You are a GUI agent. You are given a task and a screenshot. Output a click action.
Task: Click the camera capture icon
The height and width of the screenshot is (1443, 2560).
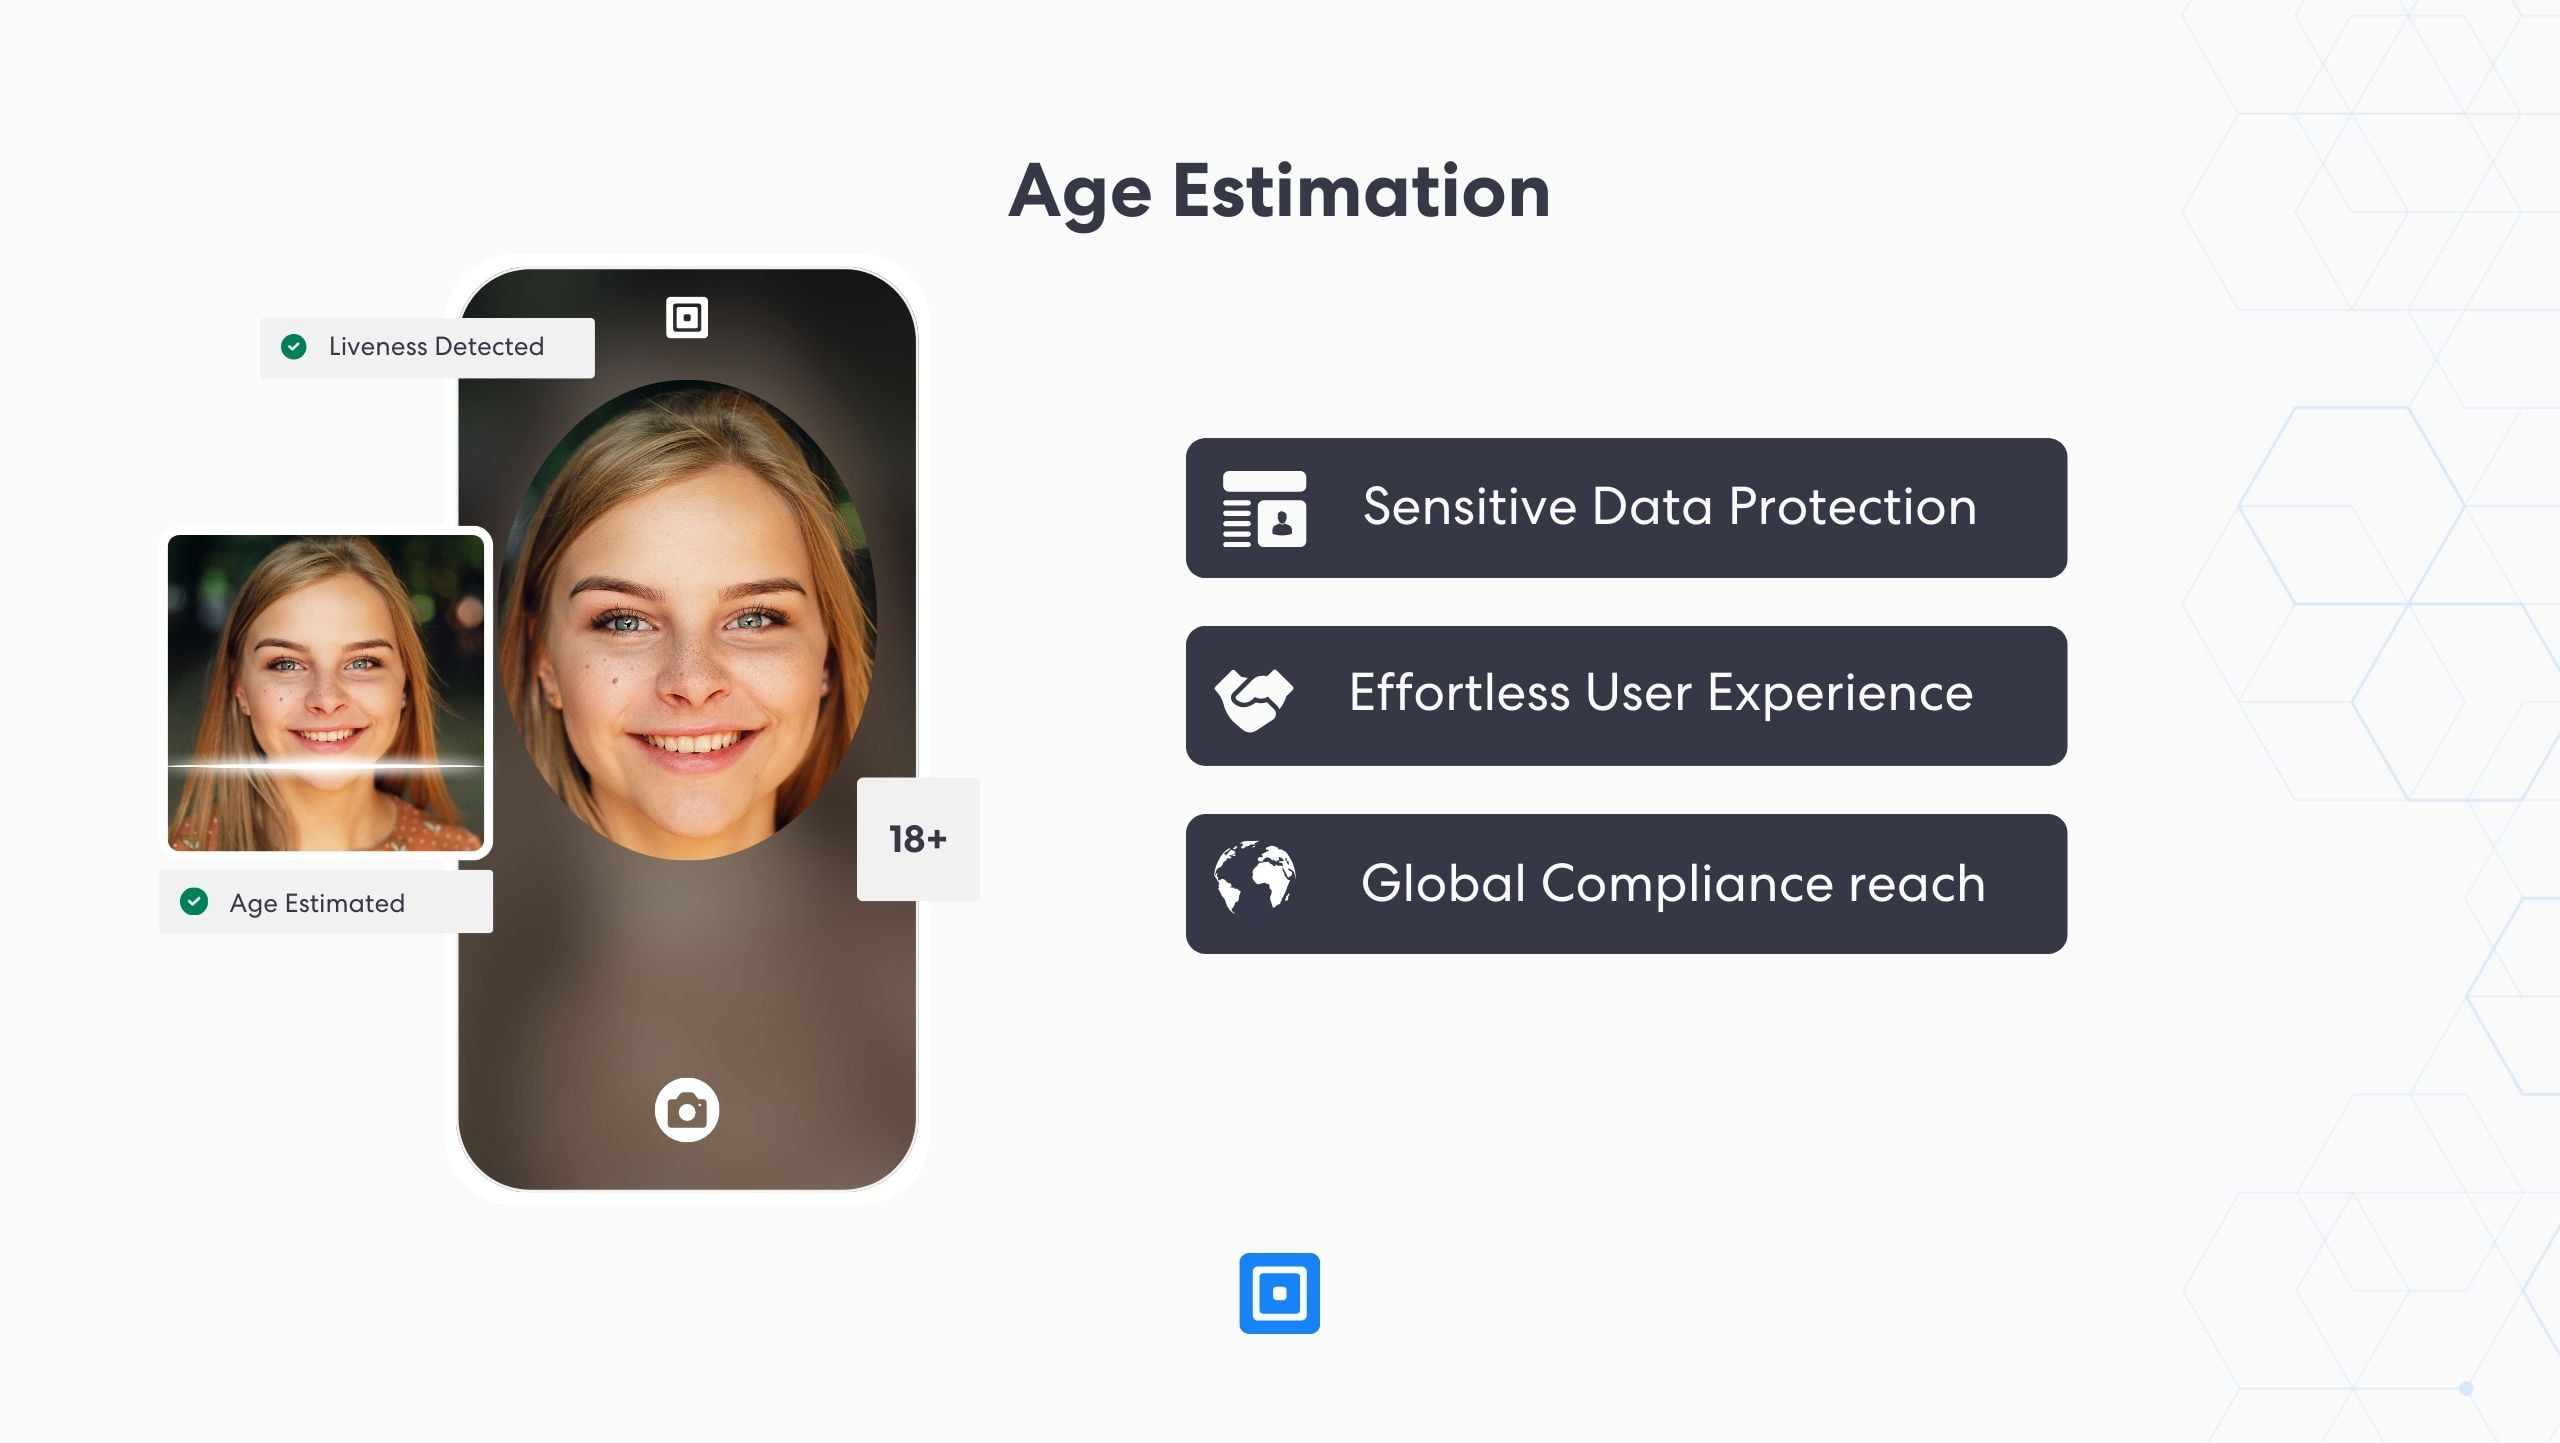[x=686, y=1107]
